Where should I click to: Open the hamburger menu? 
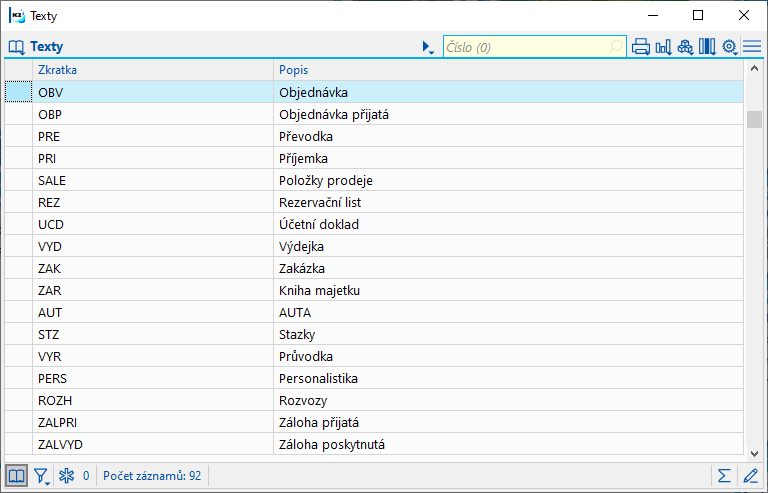coord(752,47)
